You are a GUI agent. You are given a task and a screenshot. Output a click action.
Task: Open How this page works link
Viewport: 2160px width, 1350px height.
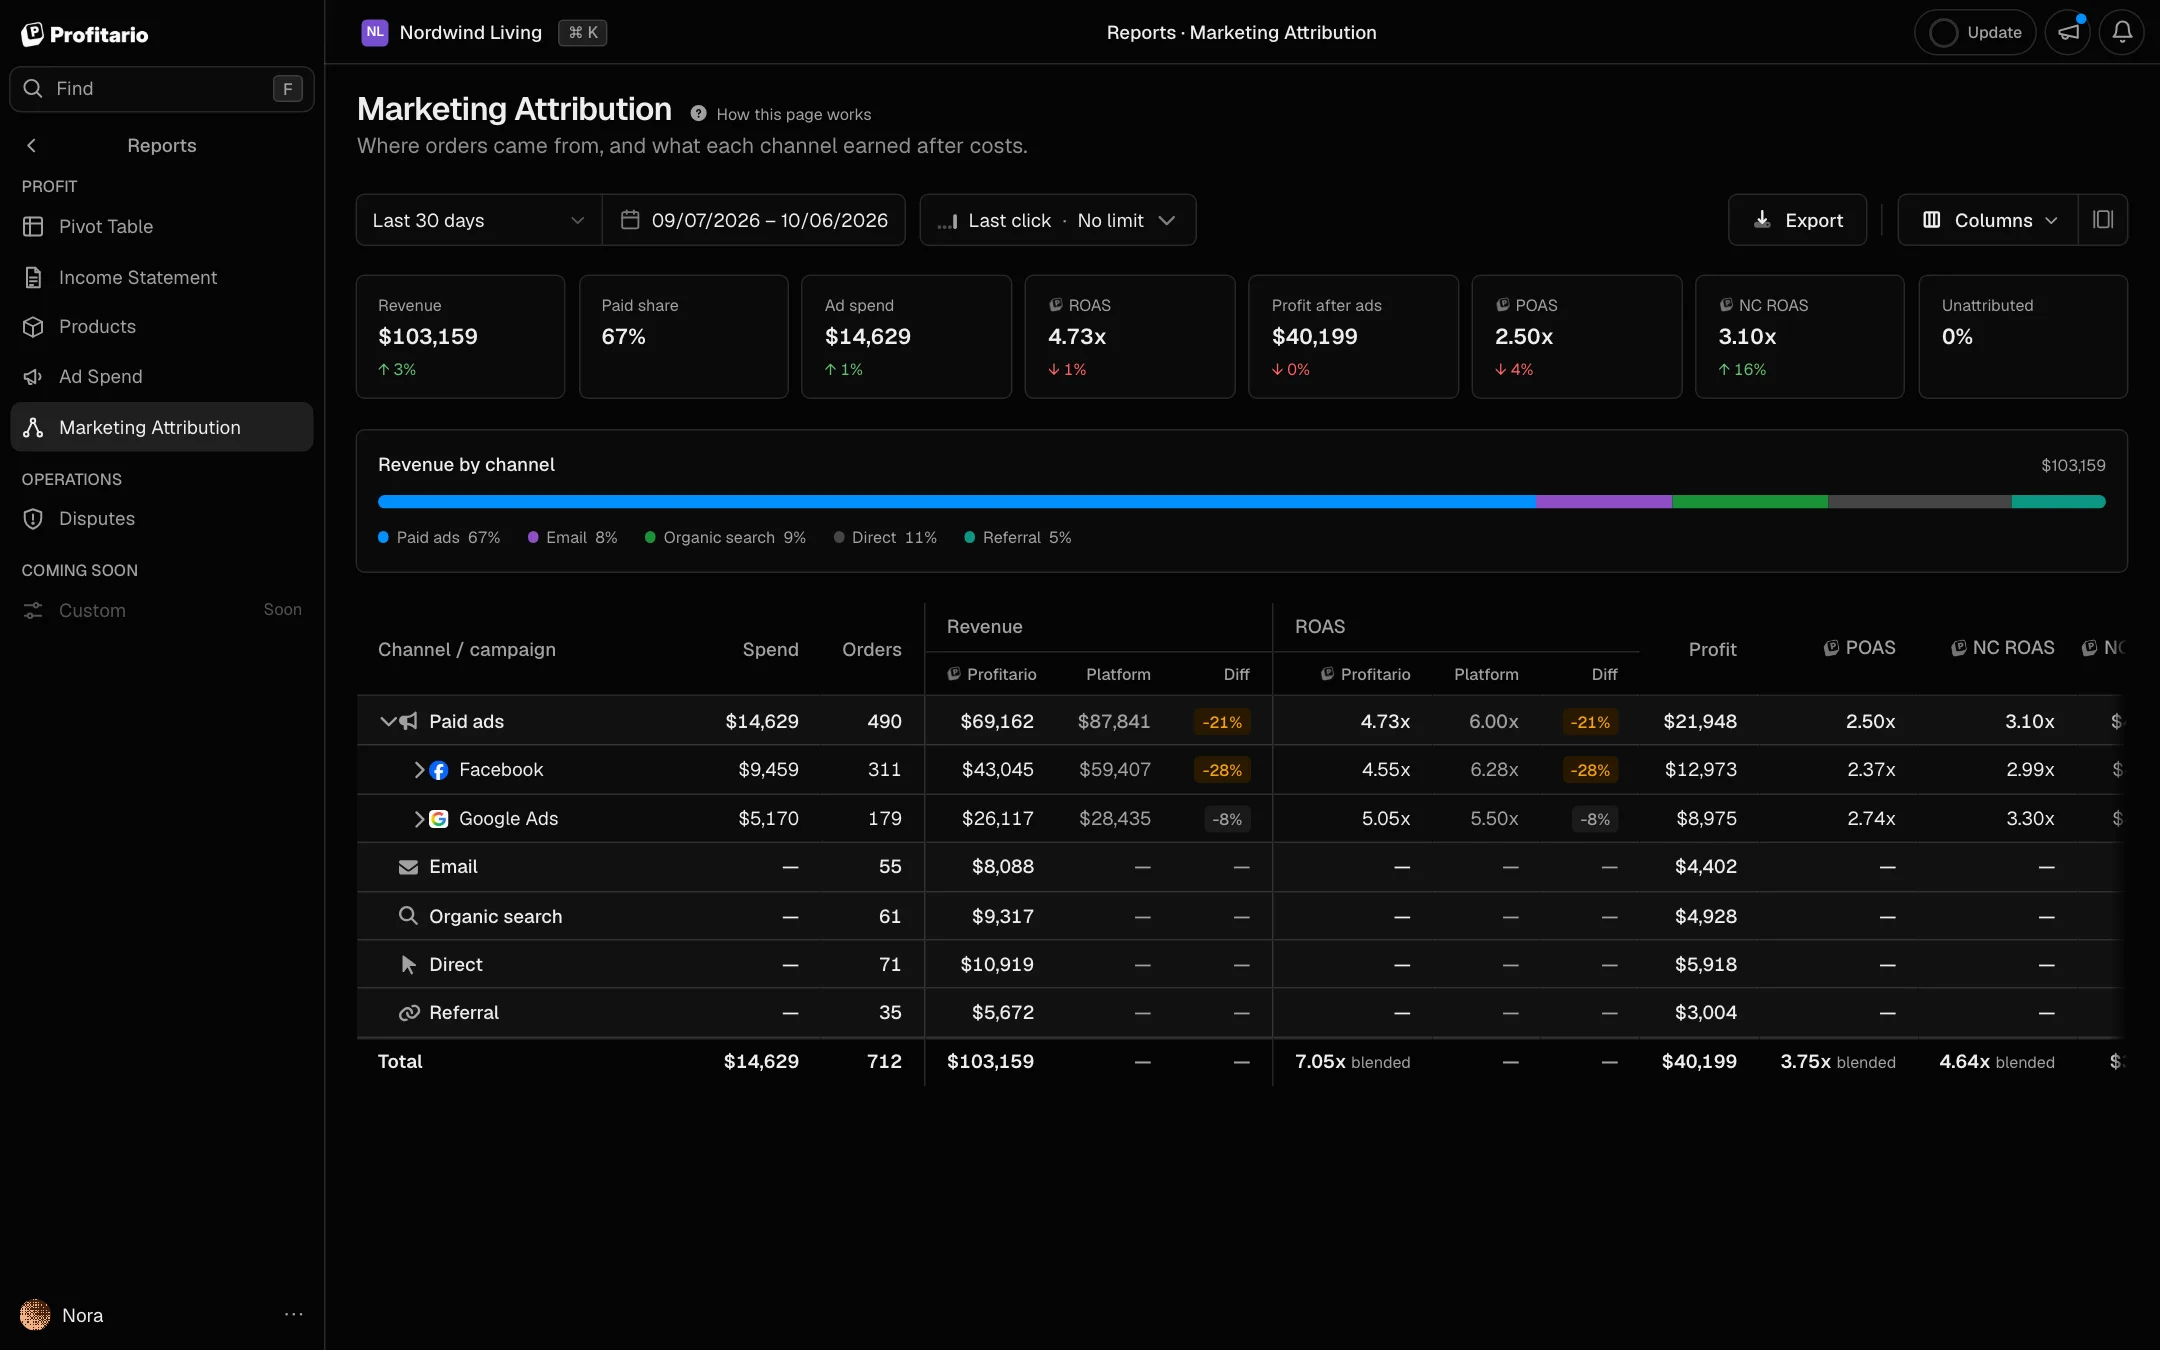tap(793, 114)
